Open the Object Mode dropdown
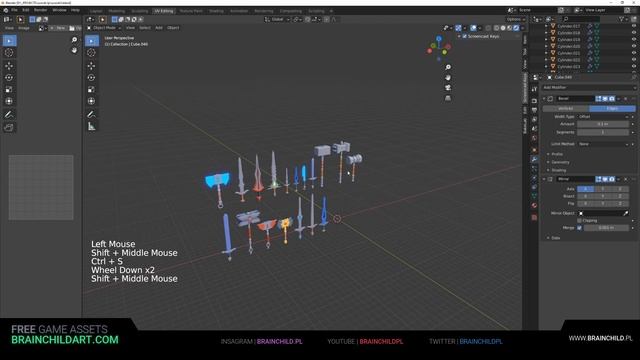The height and width of the screenshot is (360, 640). (104, 28)
